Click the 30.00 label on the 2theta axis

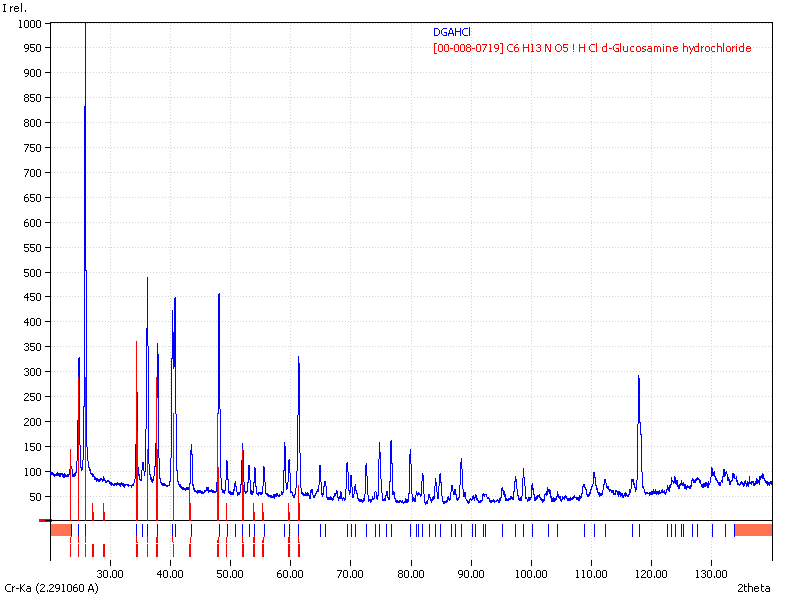(109, 574)
